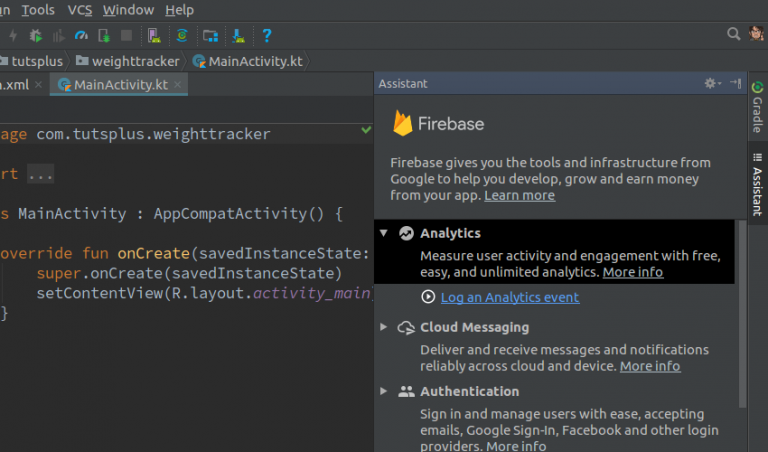Image resolution: width=768 pixels, height=452 pixels.
Task: Open the Tools menu
Action: tap(38, 10)
